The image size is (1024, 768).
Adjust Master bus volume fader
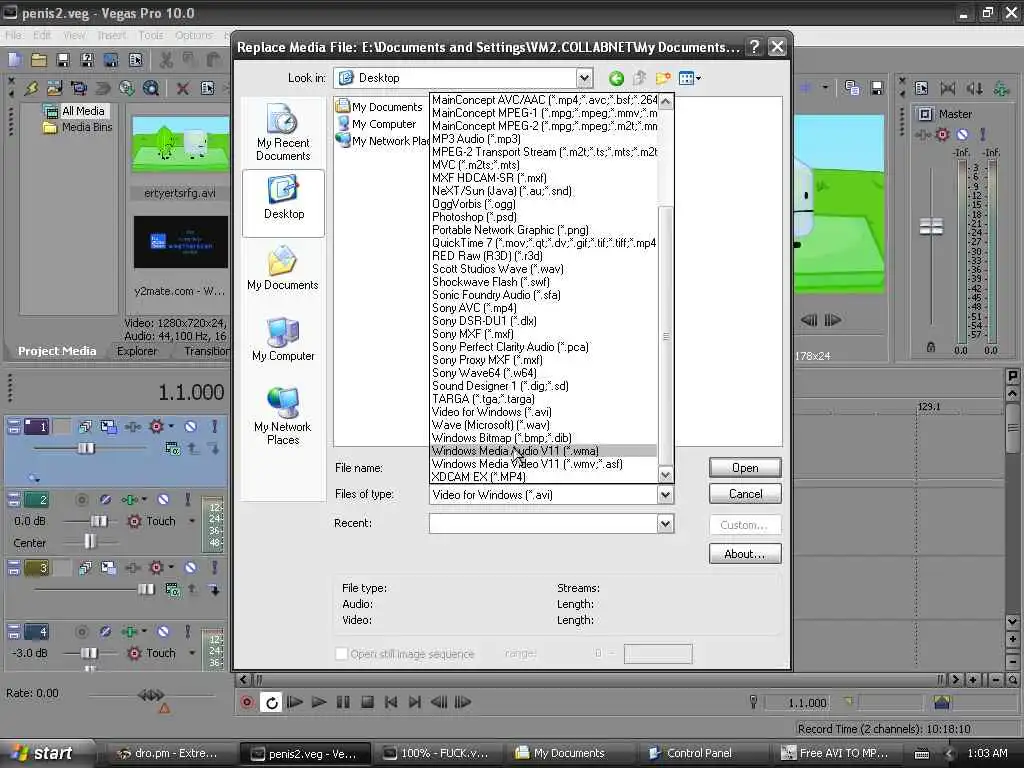pyautogui.click(x=931, y=227)
